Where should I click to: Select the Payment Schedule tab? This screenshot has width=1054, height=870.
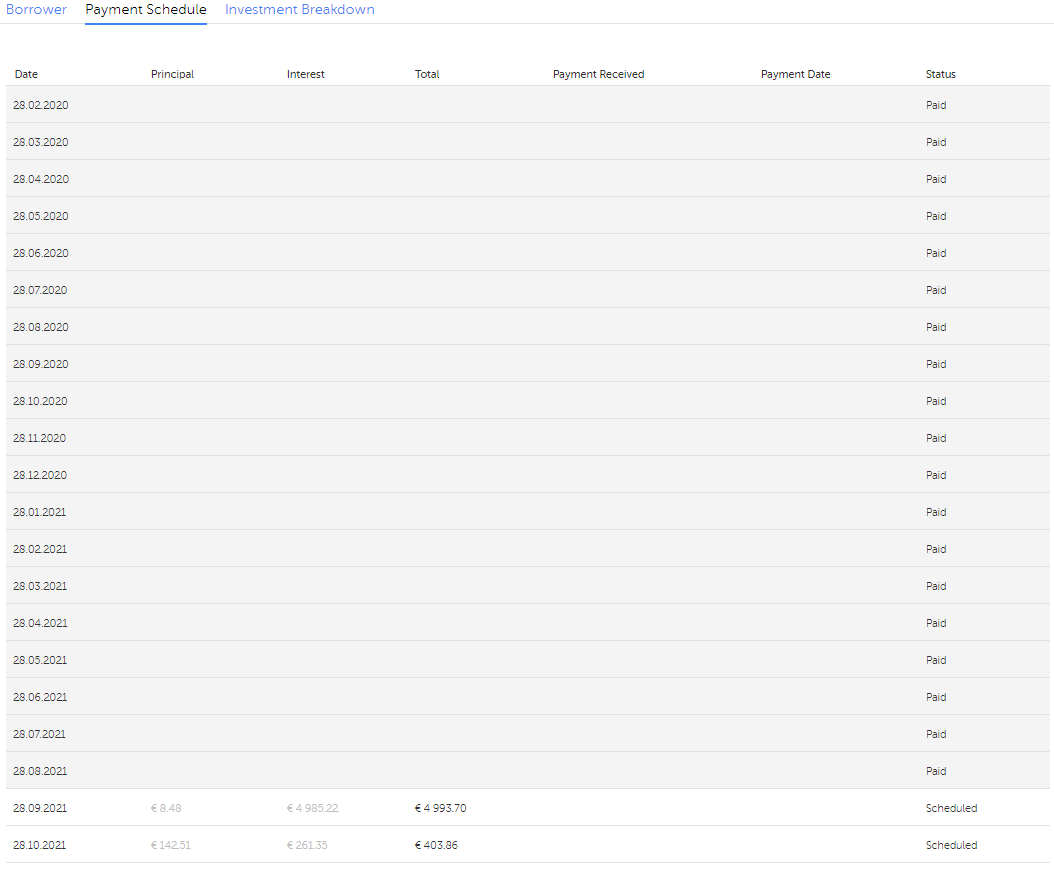pyautogui.click(x=146, y=10)
